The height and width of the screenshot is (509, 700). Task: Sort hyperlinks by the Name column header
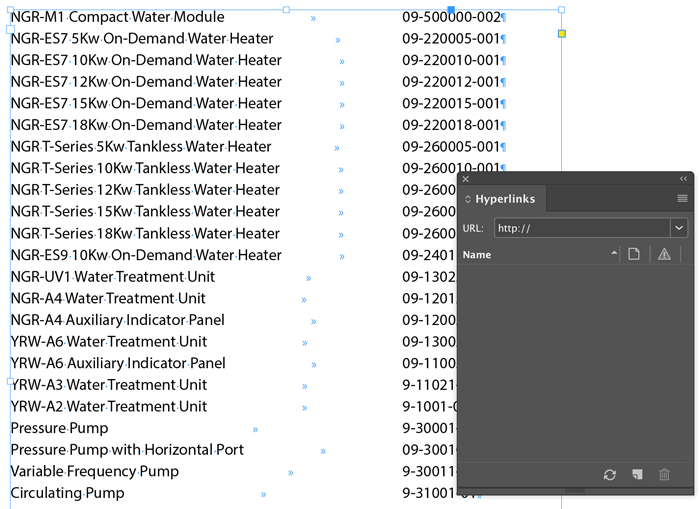(477, 254)
